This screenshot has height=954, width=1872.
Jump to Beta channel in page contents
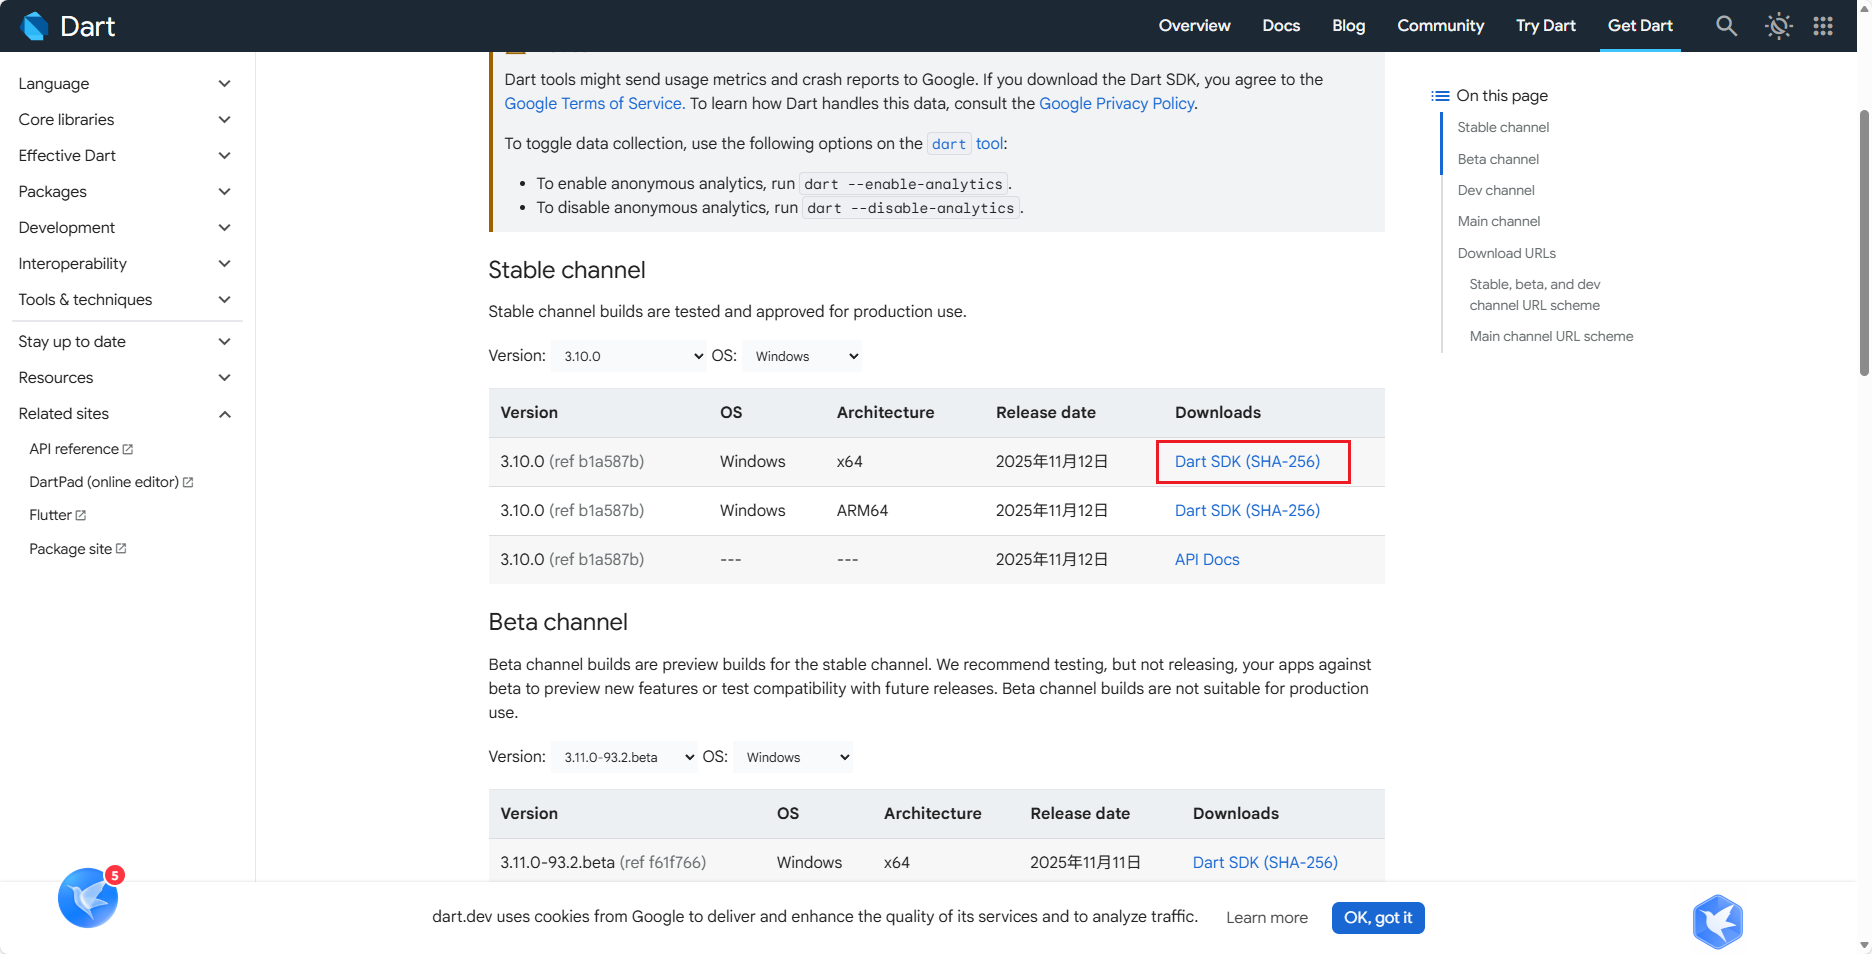pyautogui.click(x=1498, y=160)
